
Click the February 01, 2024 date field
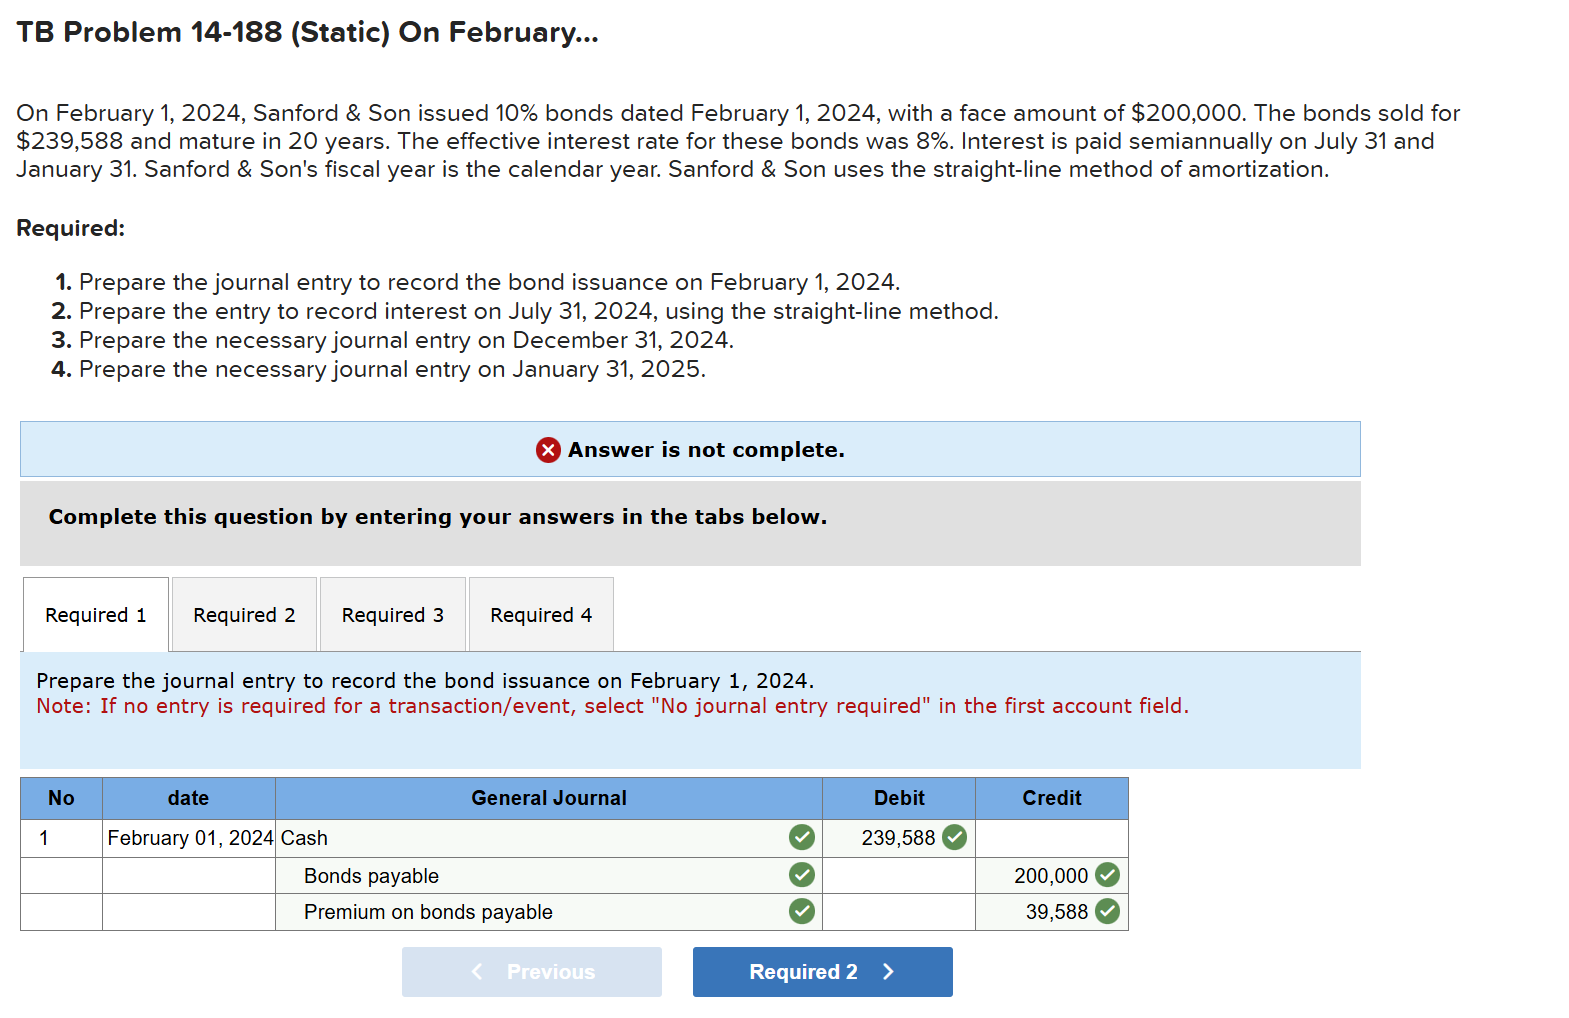coord(188,838)
